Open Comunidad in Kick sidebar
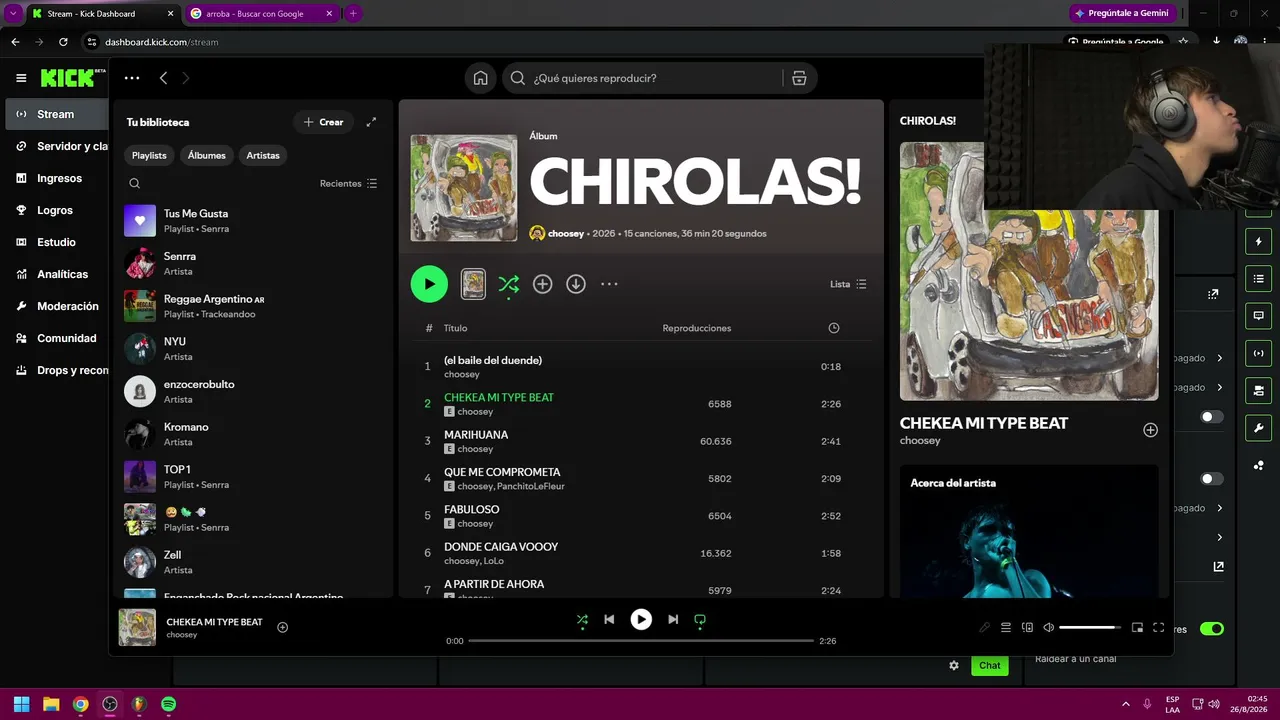The width and height of the screenshot is (1280, 720). tap(57, 338)
